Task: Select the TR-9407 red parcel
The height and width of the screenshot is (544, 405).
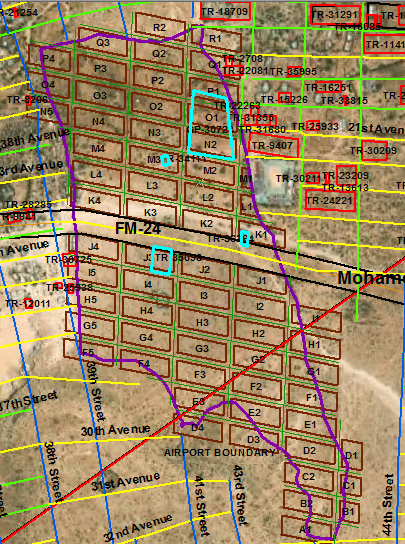Action: pyautogui.click(x=274, y=145)
